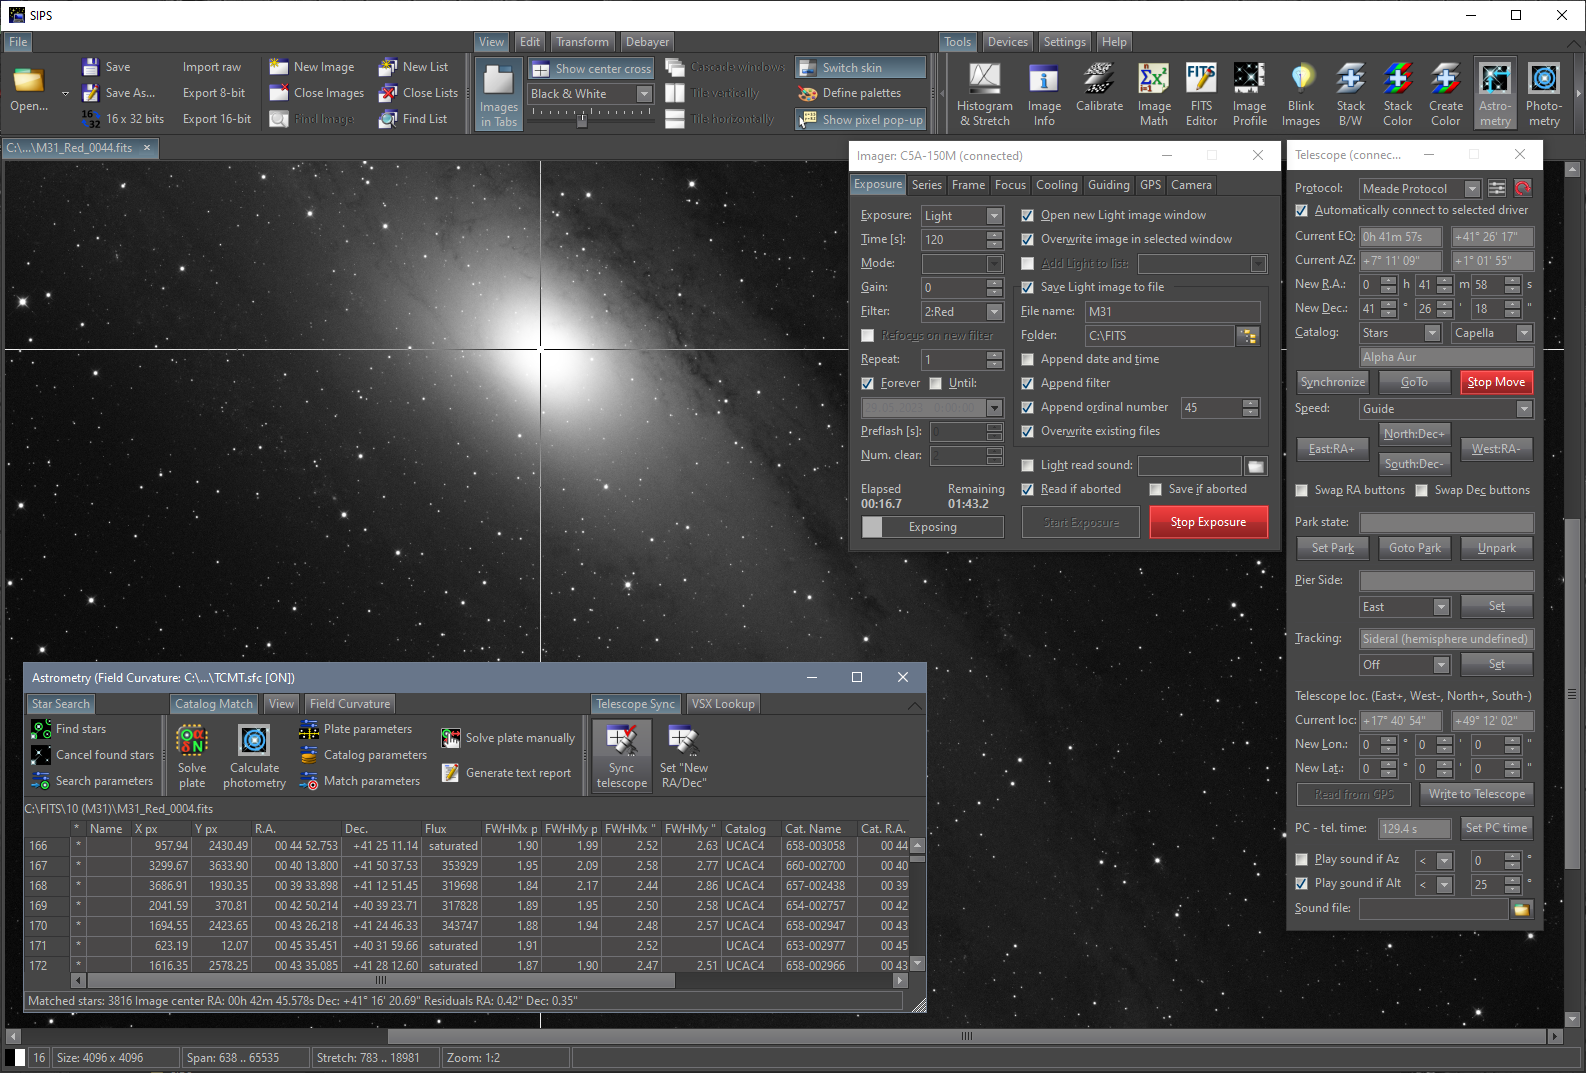
Task: Expand the Filter dropdown showing 2:Red
Action: (994, 312)
